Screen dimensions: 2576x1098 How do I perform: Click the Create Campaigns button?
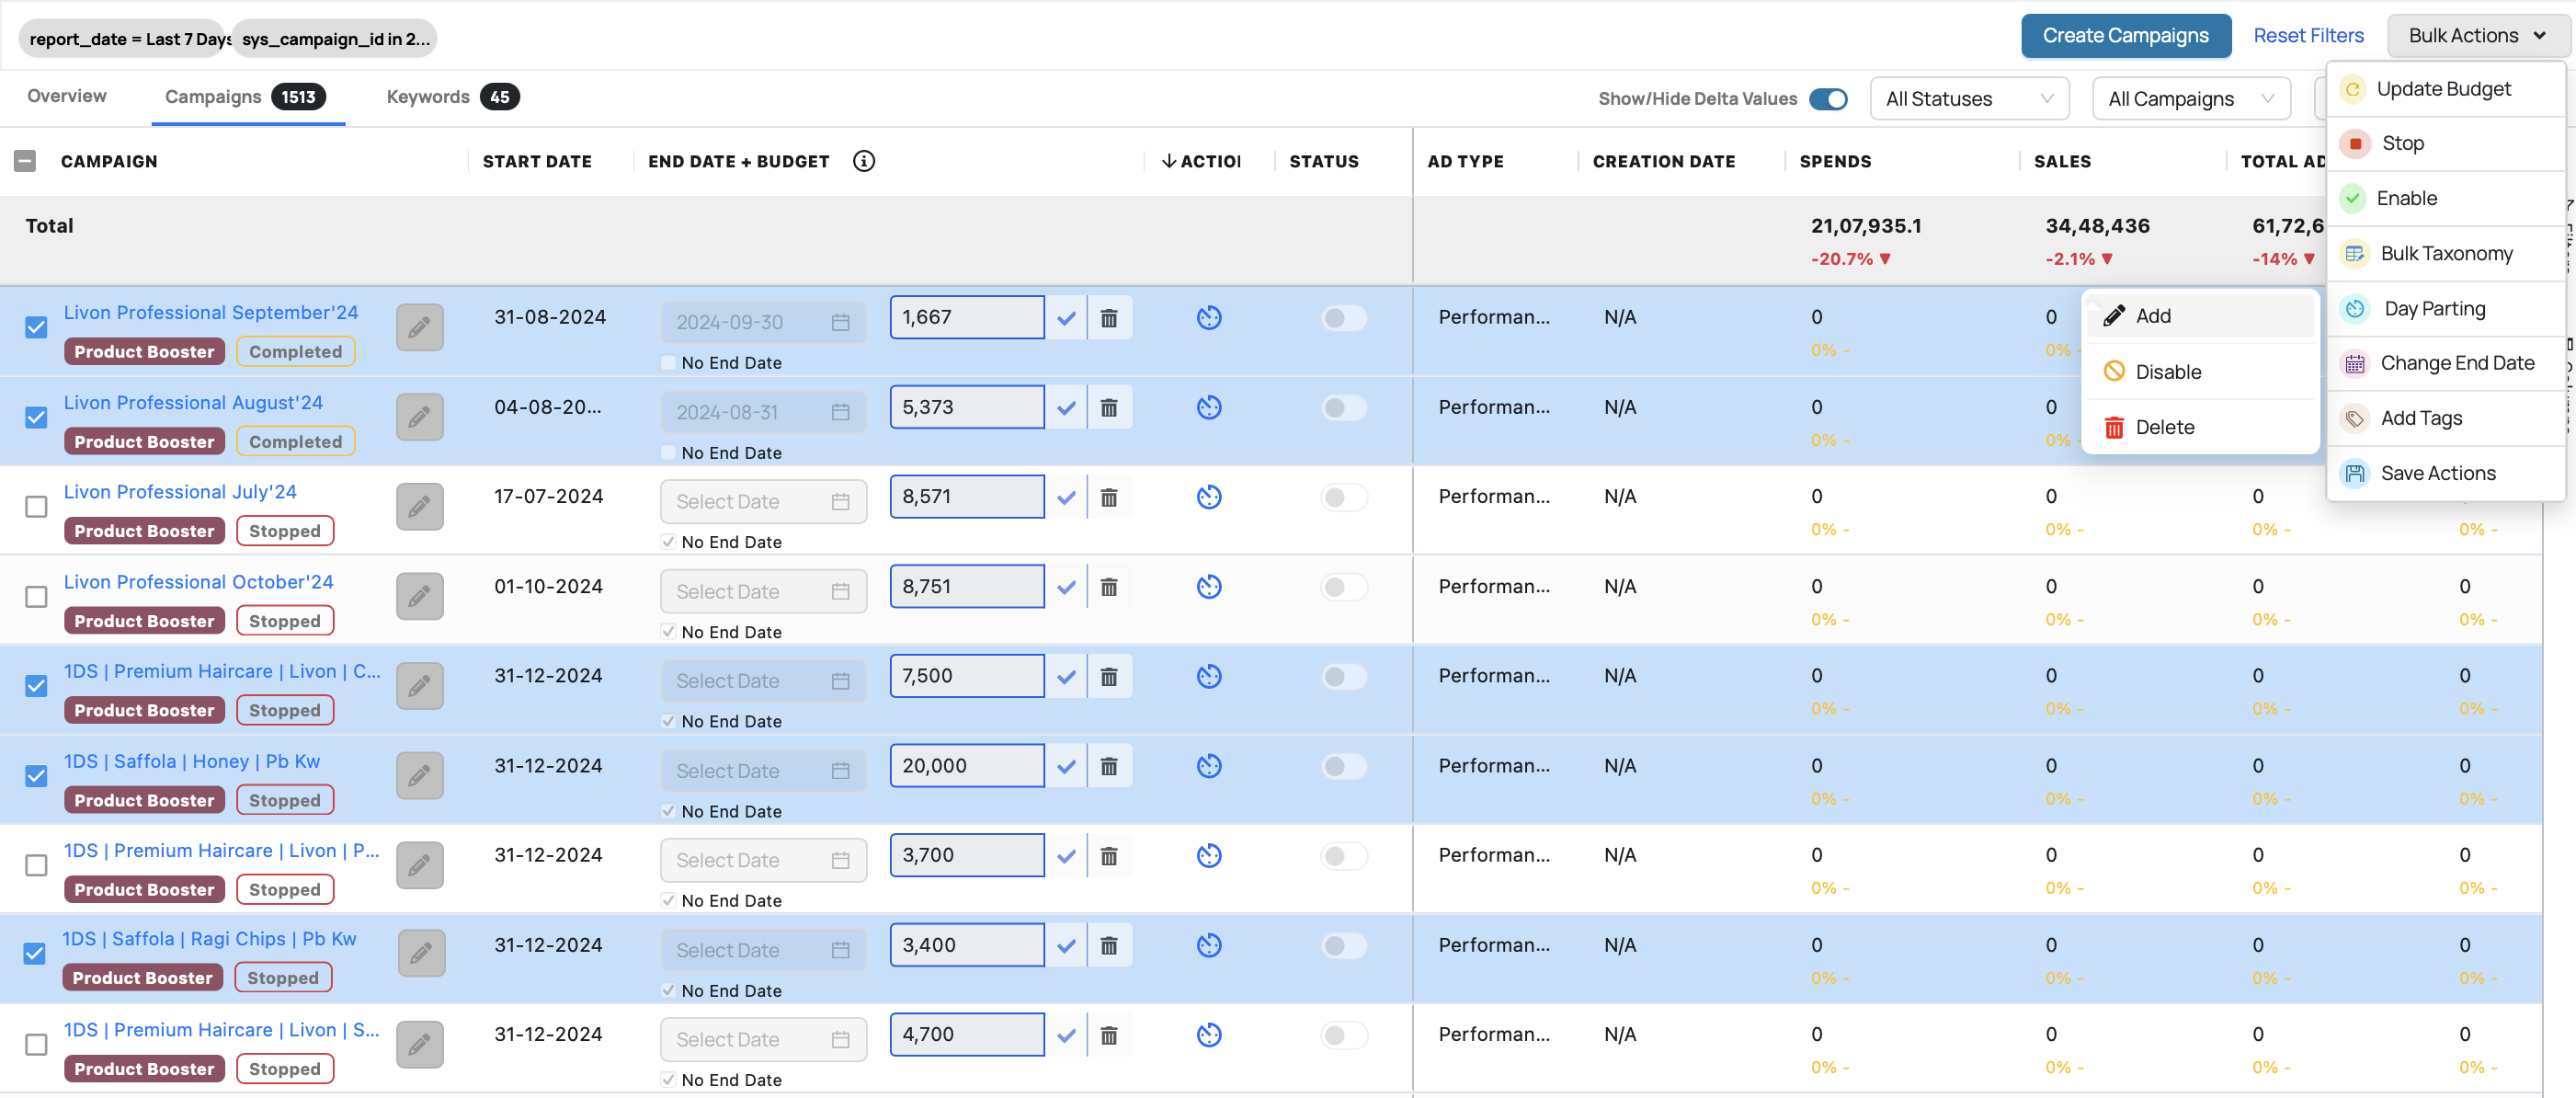(x=2125, y=36)
